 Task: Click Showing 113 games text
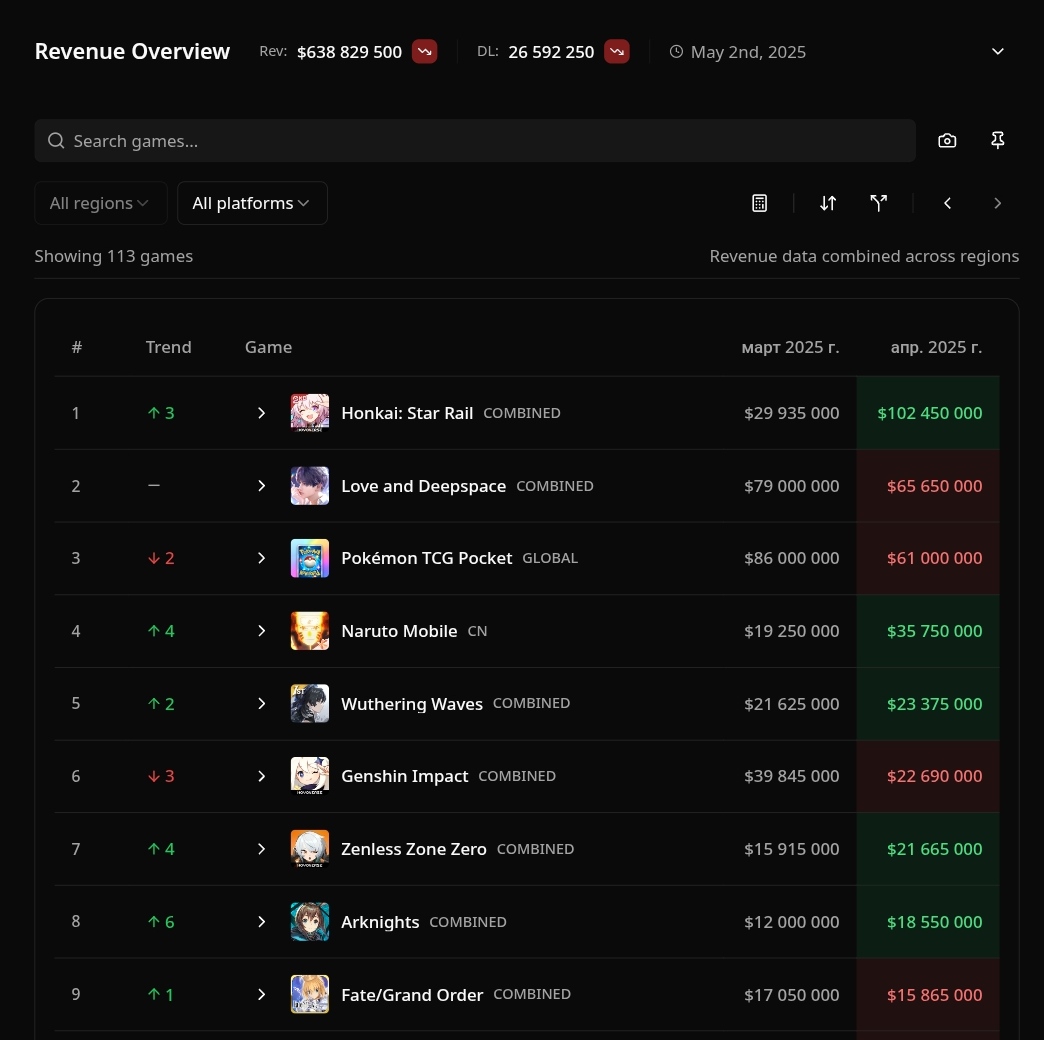114,256
